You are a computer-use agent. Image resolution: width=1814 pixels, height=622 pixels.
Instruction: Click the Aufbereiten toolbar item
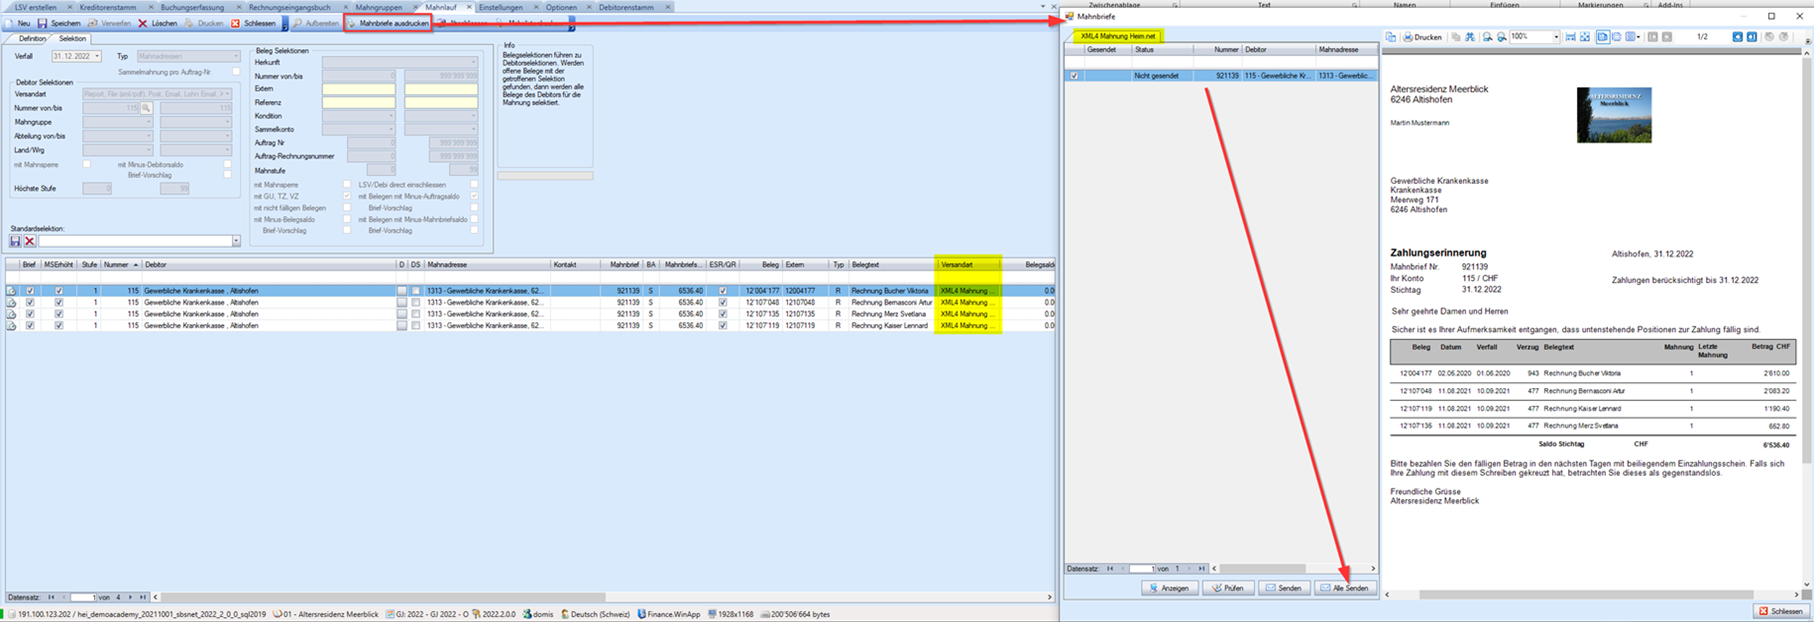coord(316,23)
